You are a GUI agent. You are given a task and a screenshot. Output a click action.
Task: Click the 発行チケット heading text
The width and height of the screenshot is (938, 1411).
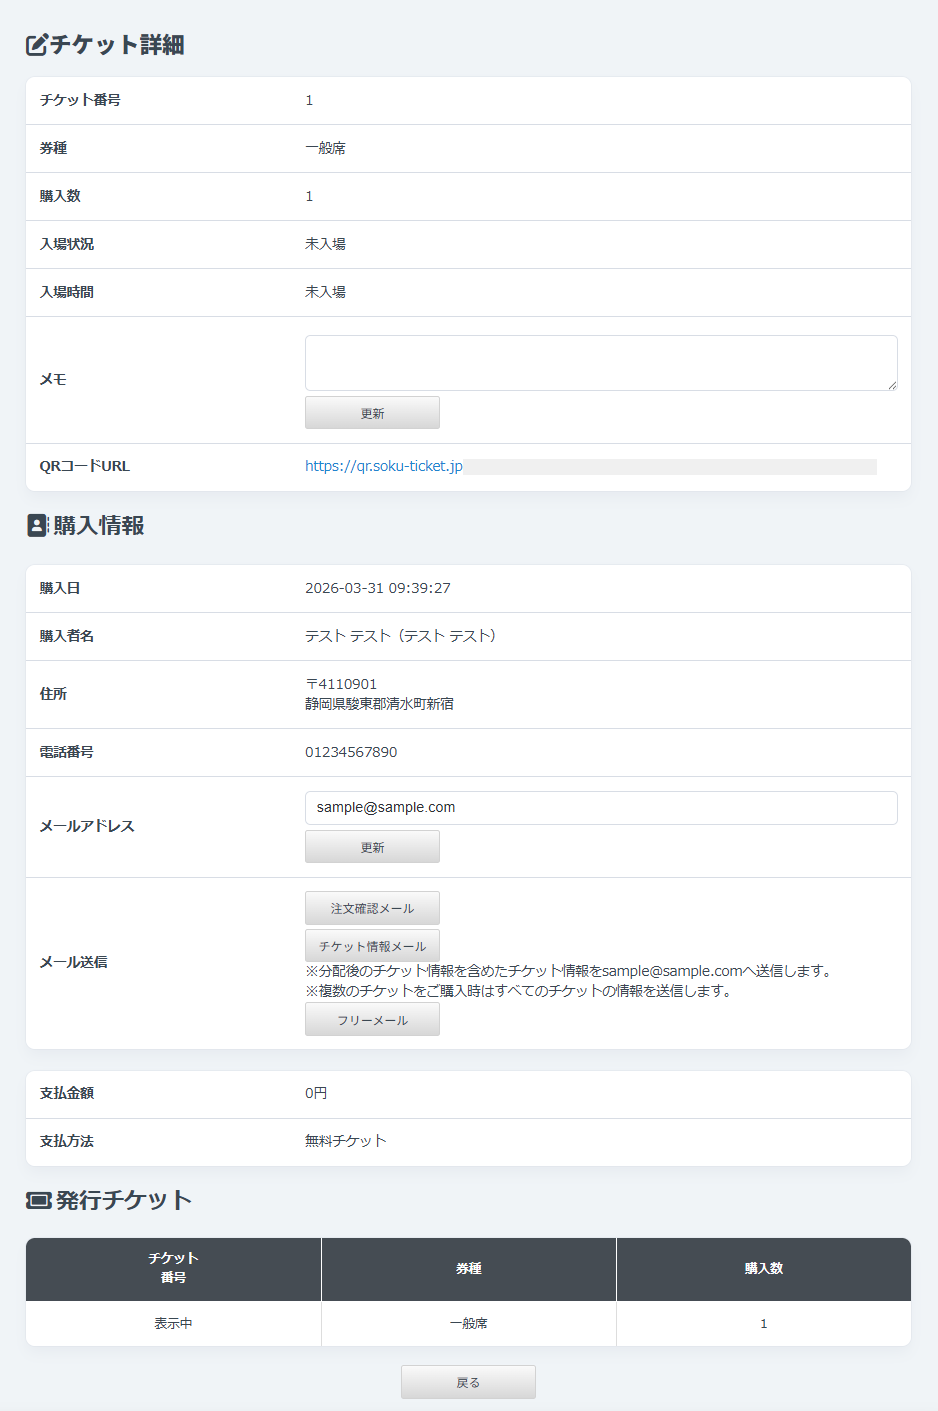[x=123, y=1200]
